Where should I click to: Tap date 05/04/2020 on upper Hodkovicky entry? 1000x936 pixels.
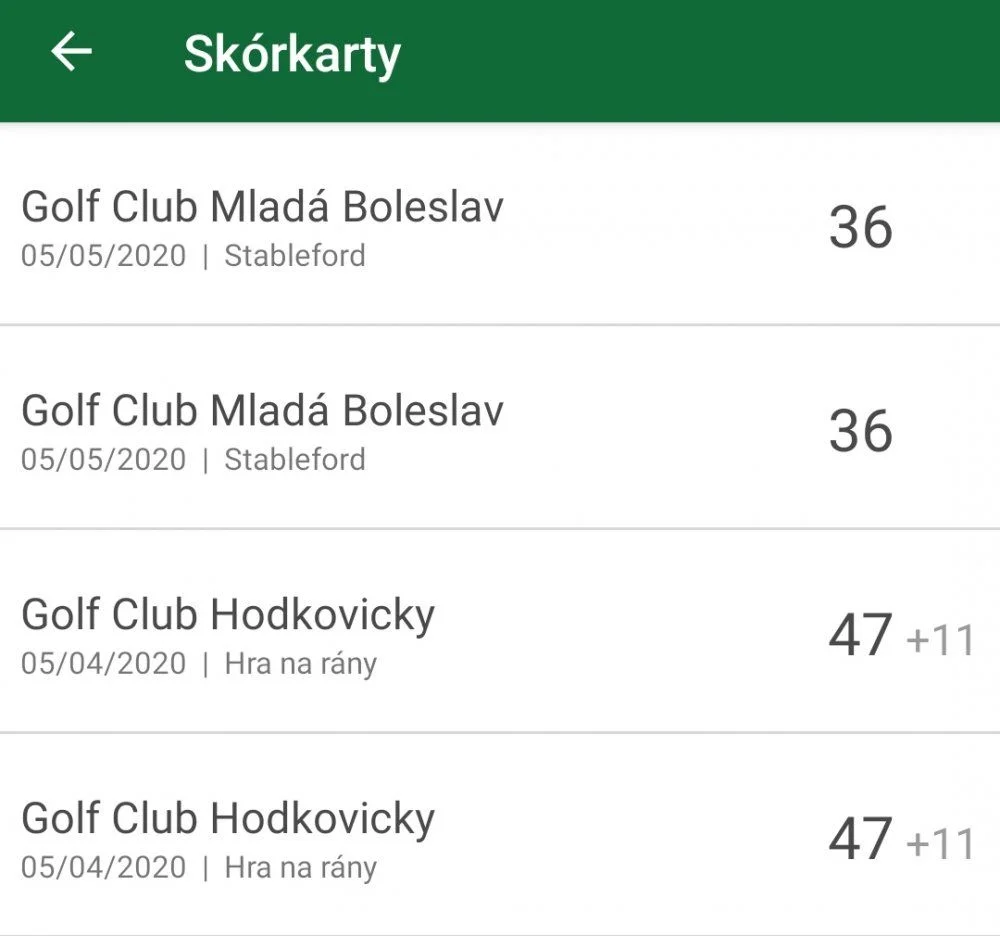pyautogui.click(x=103, y=664)
